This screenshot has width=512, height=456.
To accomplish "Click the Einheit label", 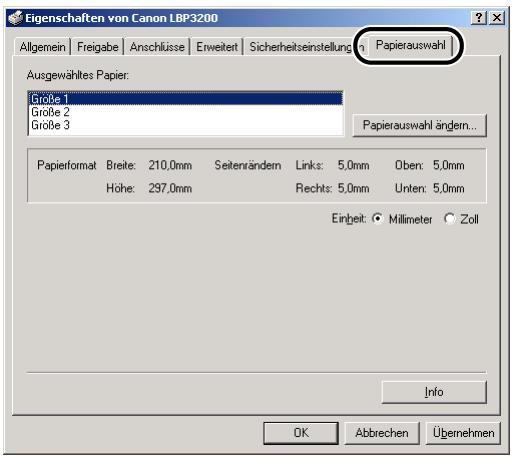I will pyautogui.click(x=349, y=219).
